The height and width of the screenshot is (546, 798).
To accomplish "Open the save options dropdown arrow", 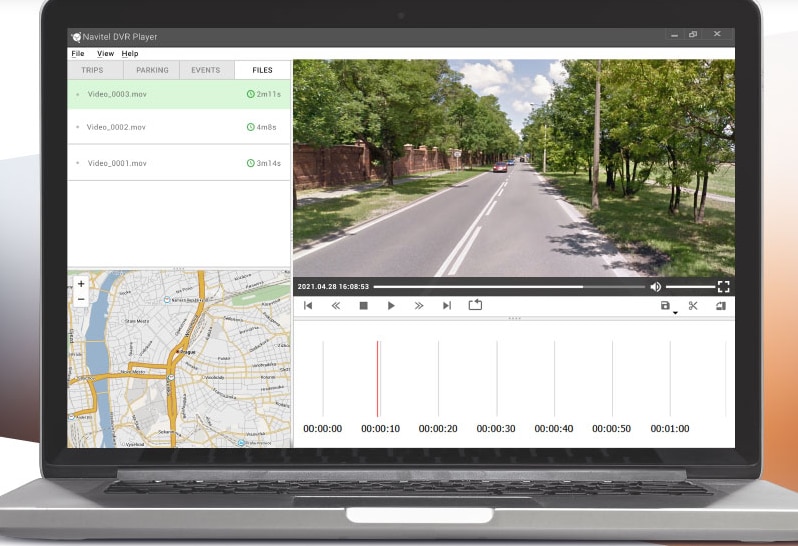I will point(675,312).
